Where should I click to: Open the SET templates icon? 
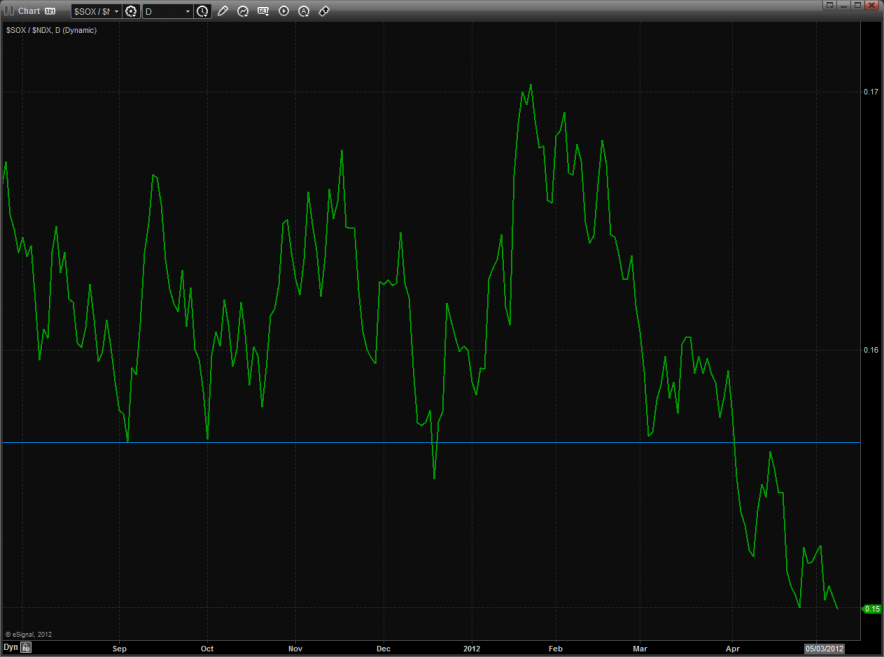[263, 11]
